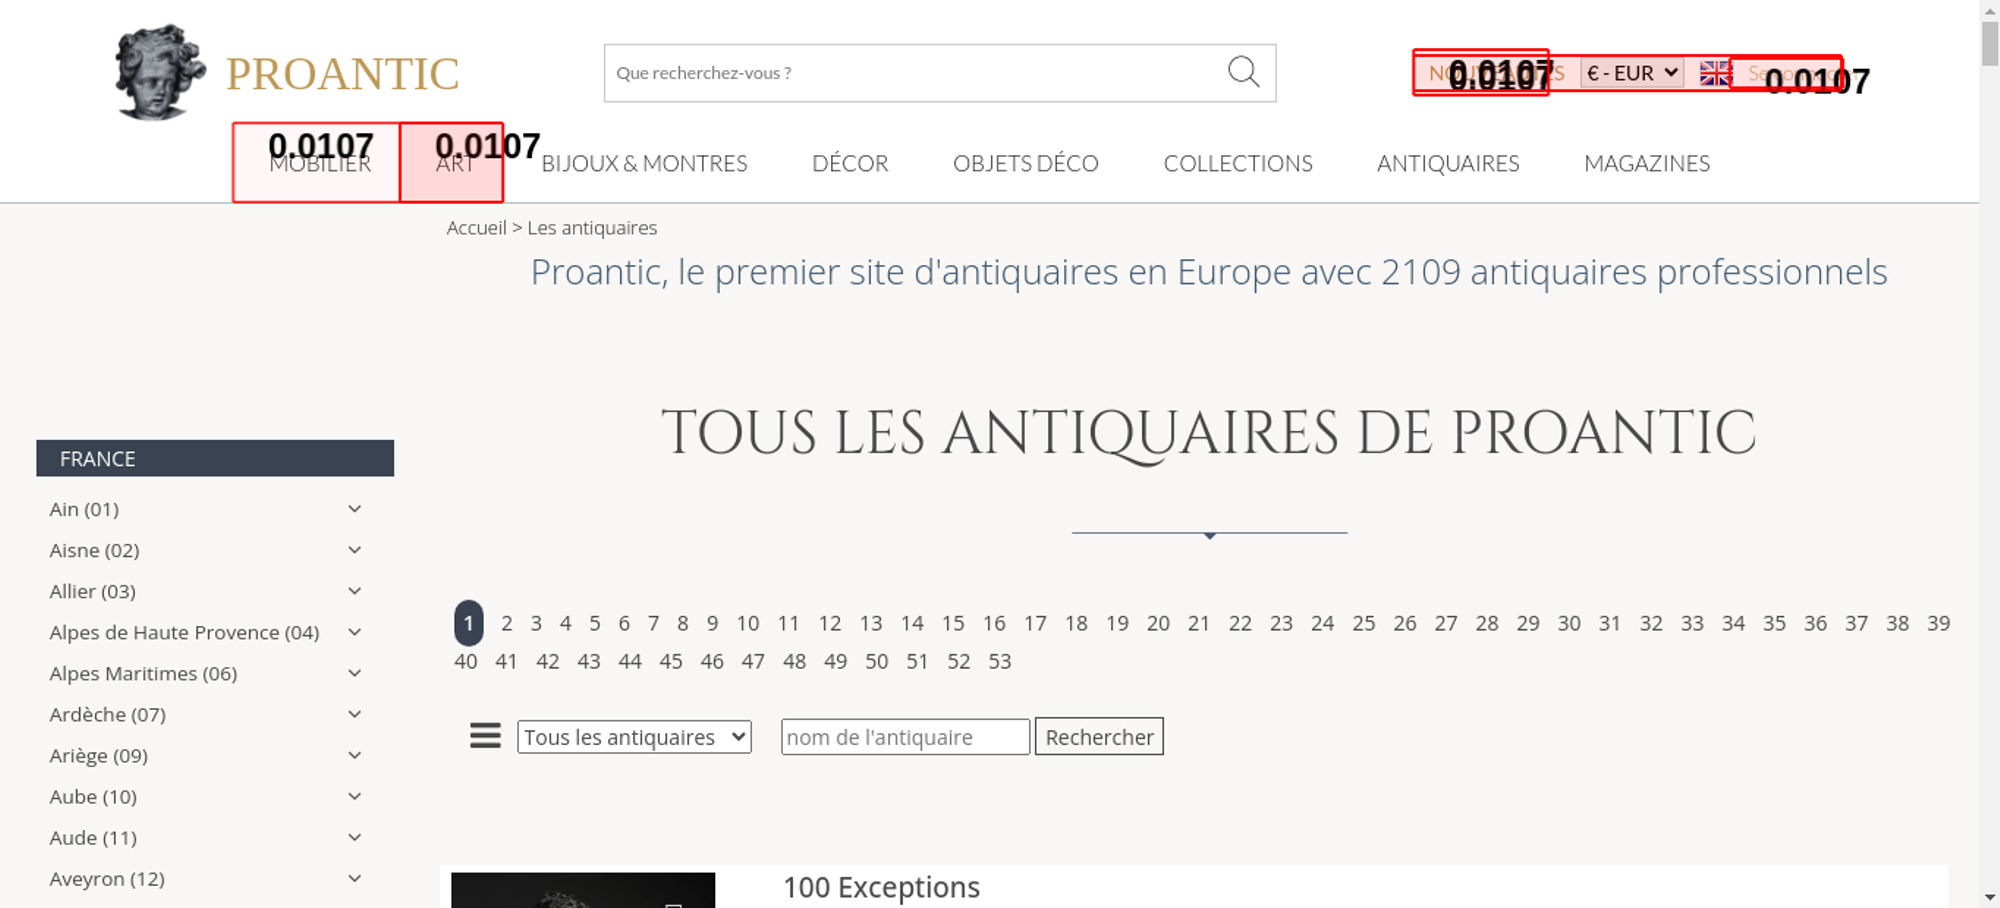This screenshot has width=2000, height=908.
Task: Open the COLLECTIONS menu item
Action: (1237, 163)
